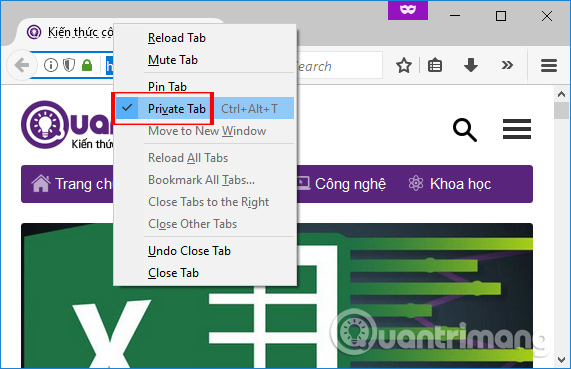Click the browser back arrow button
The image size is (571, 369).
(22, 66)
